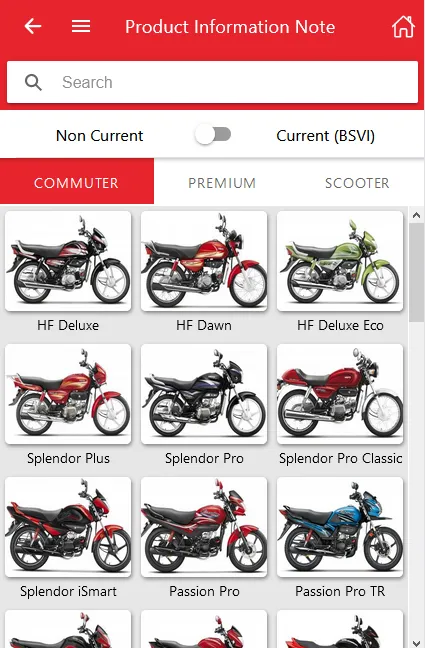Click into the Search field

pyautogui.click(x=212, y=82)
